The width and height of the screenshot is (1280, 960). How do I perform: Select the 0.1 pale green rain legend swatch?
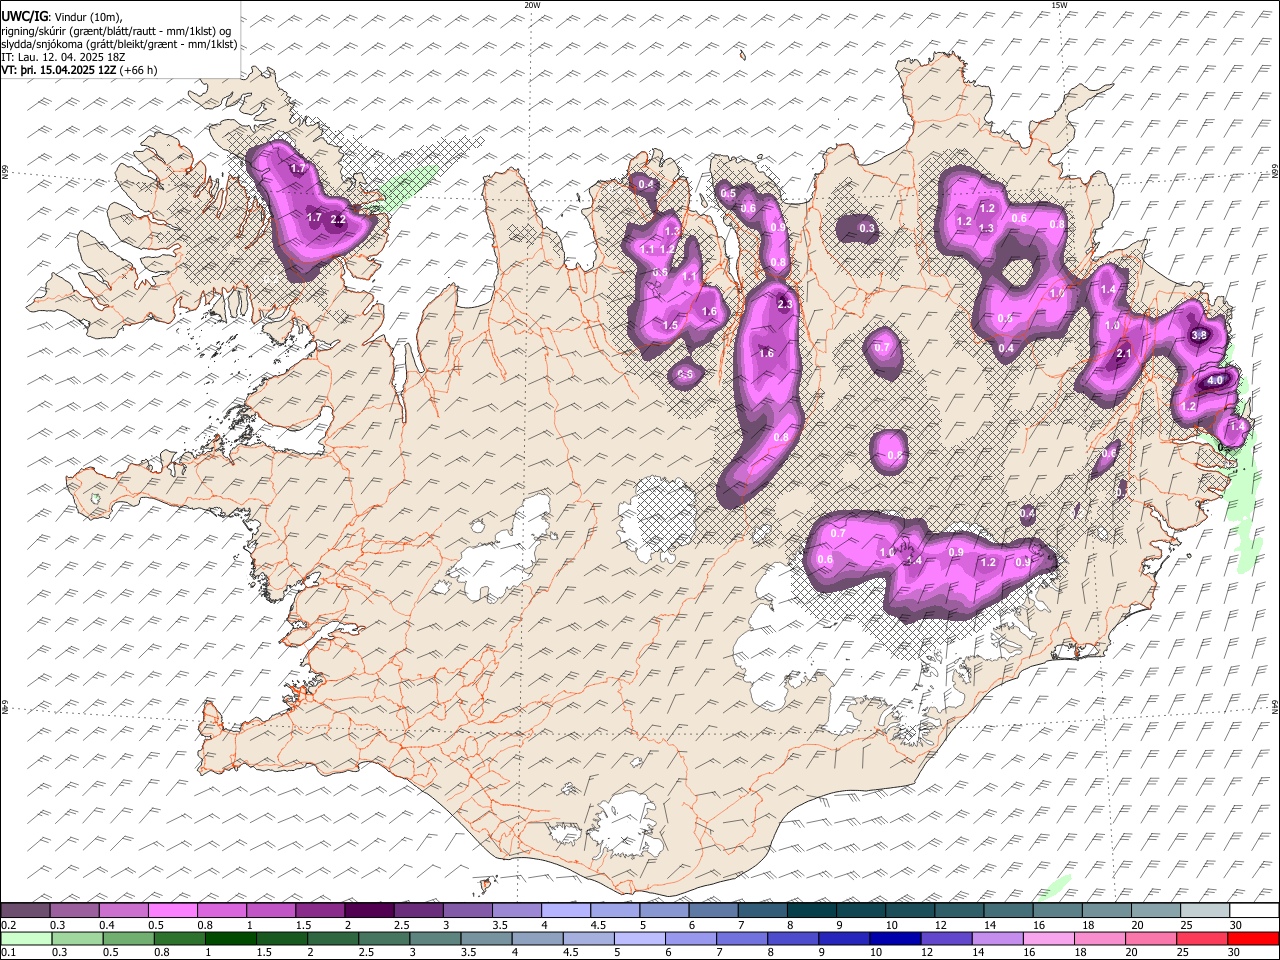[25, 938]
